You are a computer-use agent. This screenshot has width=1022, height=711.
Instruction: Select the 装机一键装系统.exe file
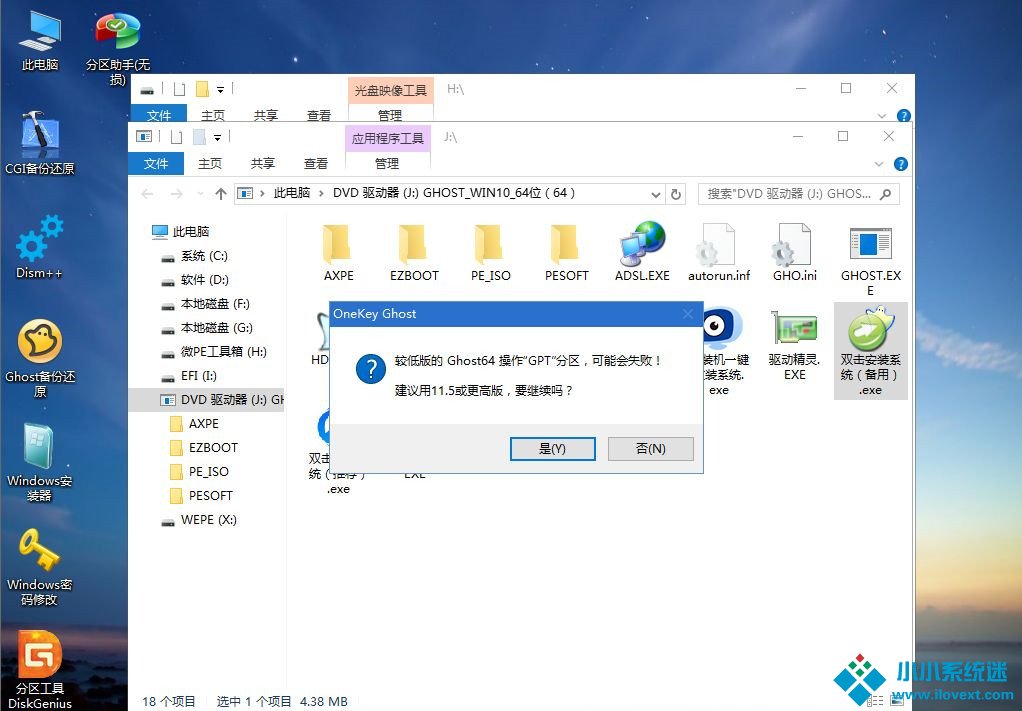pyautogui.click(x=722, y=352)
